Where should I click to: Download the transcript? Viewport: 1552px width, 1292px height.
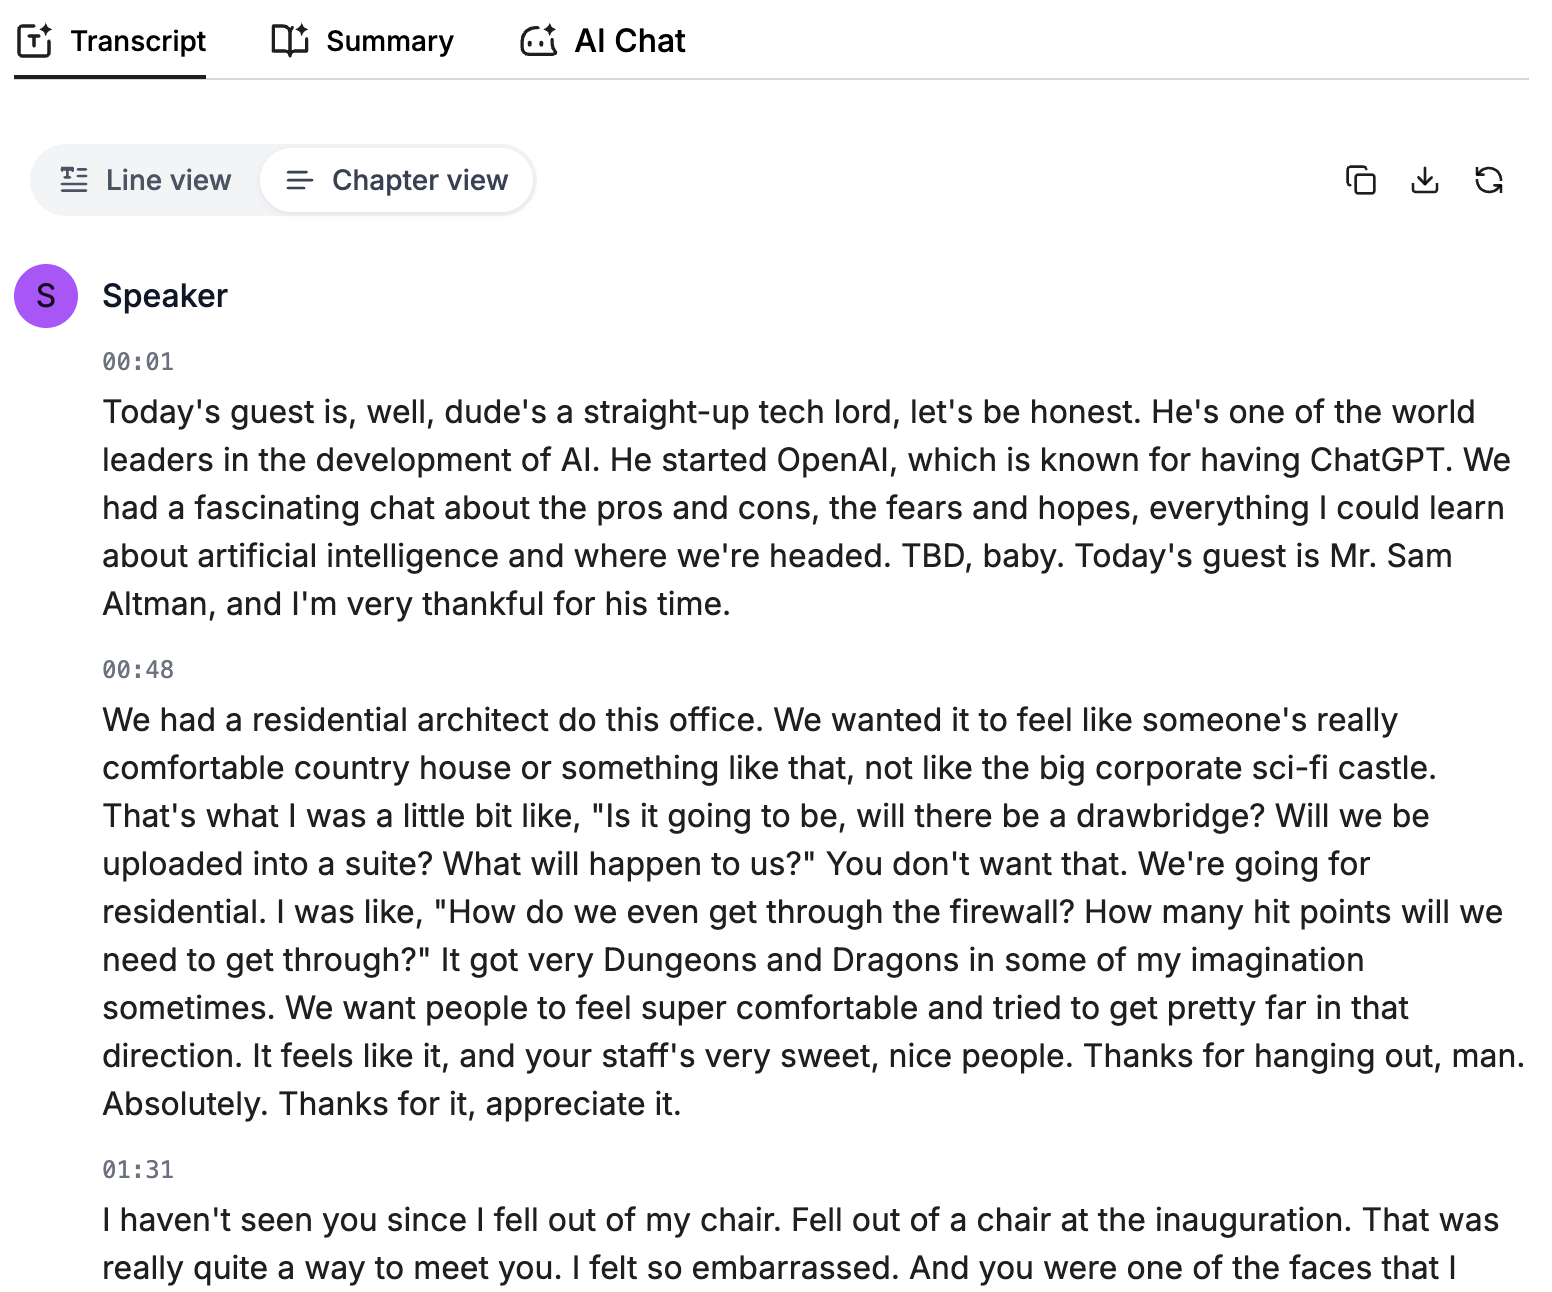(x=1424, y=180)
